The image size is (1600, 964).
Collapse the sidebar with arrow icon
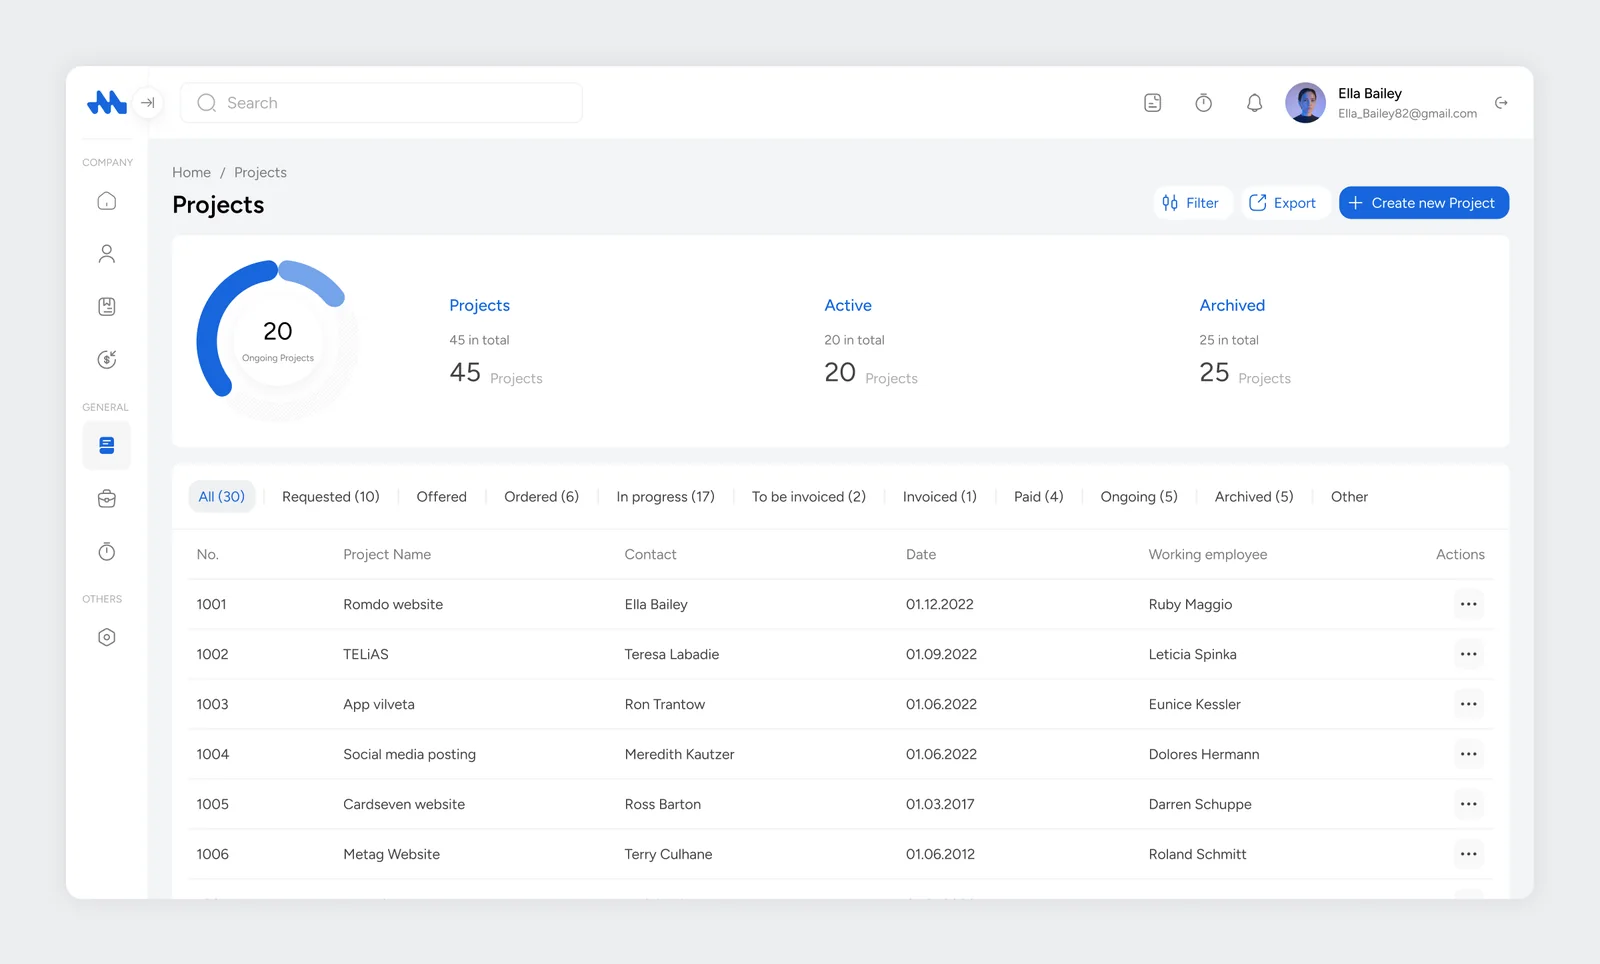click(x=148, y=102)
